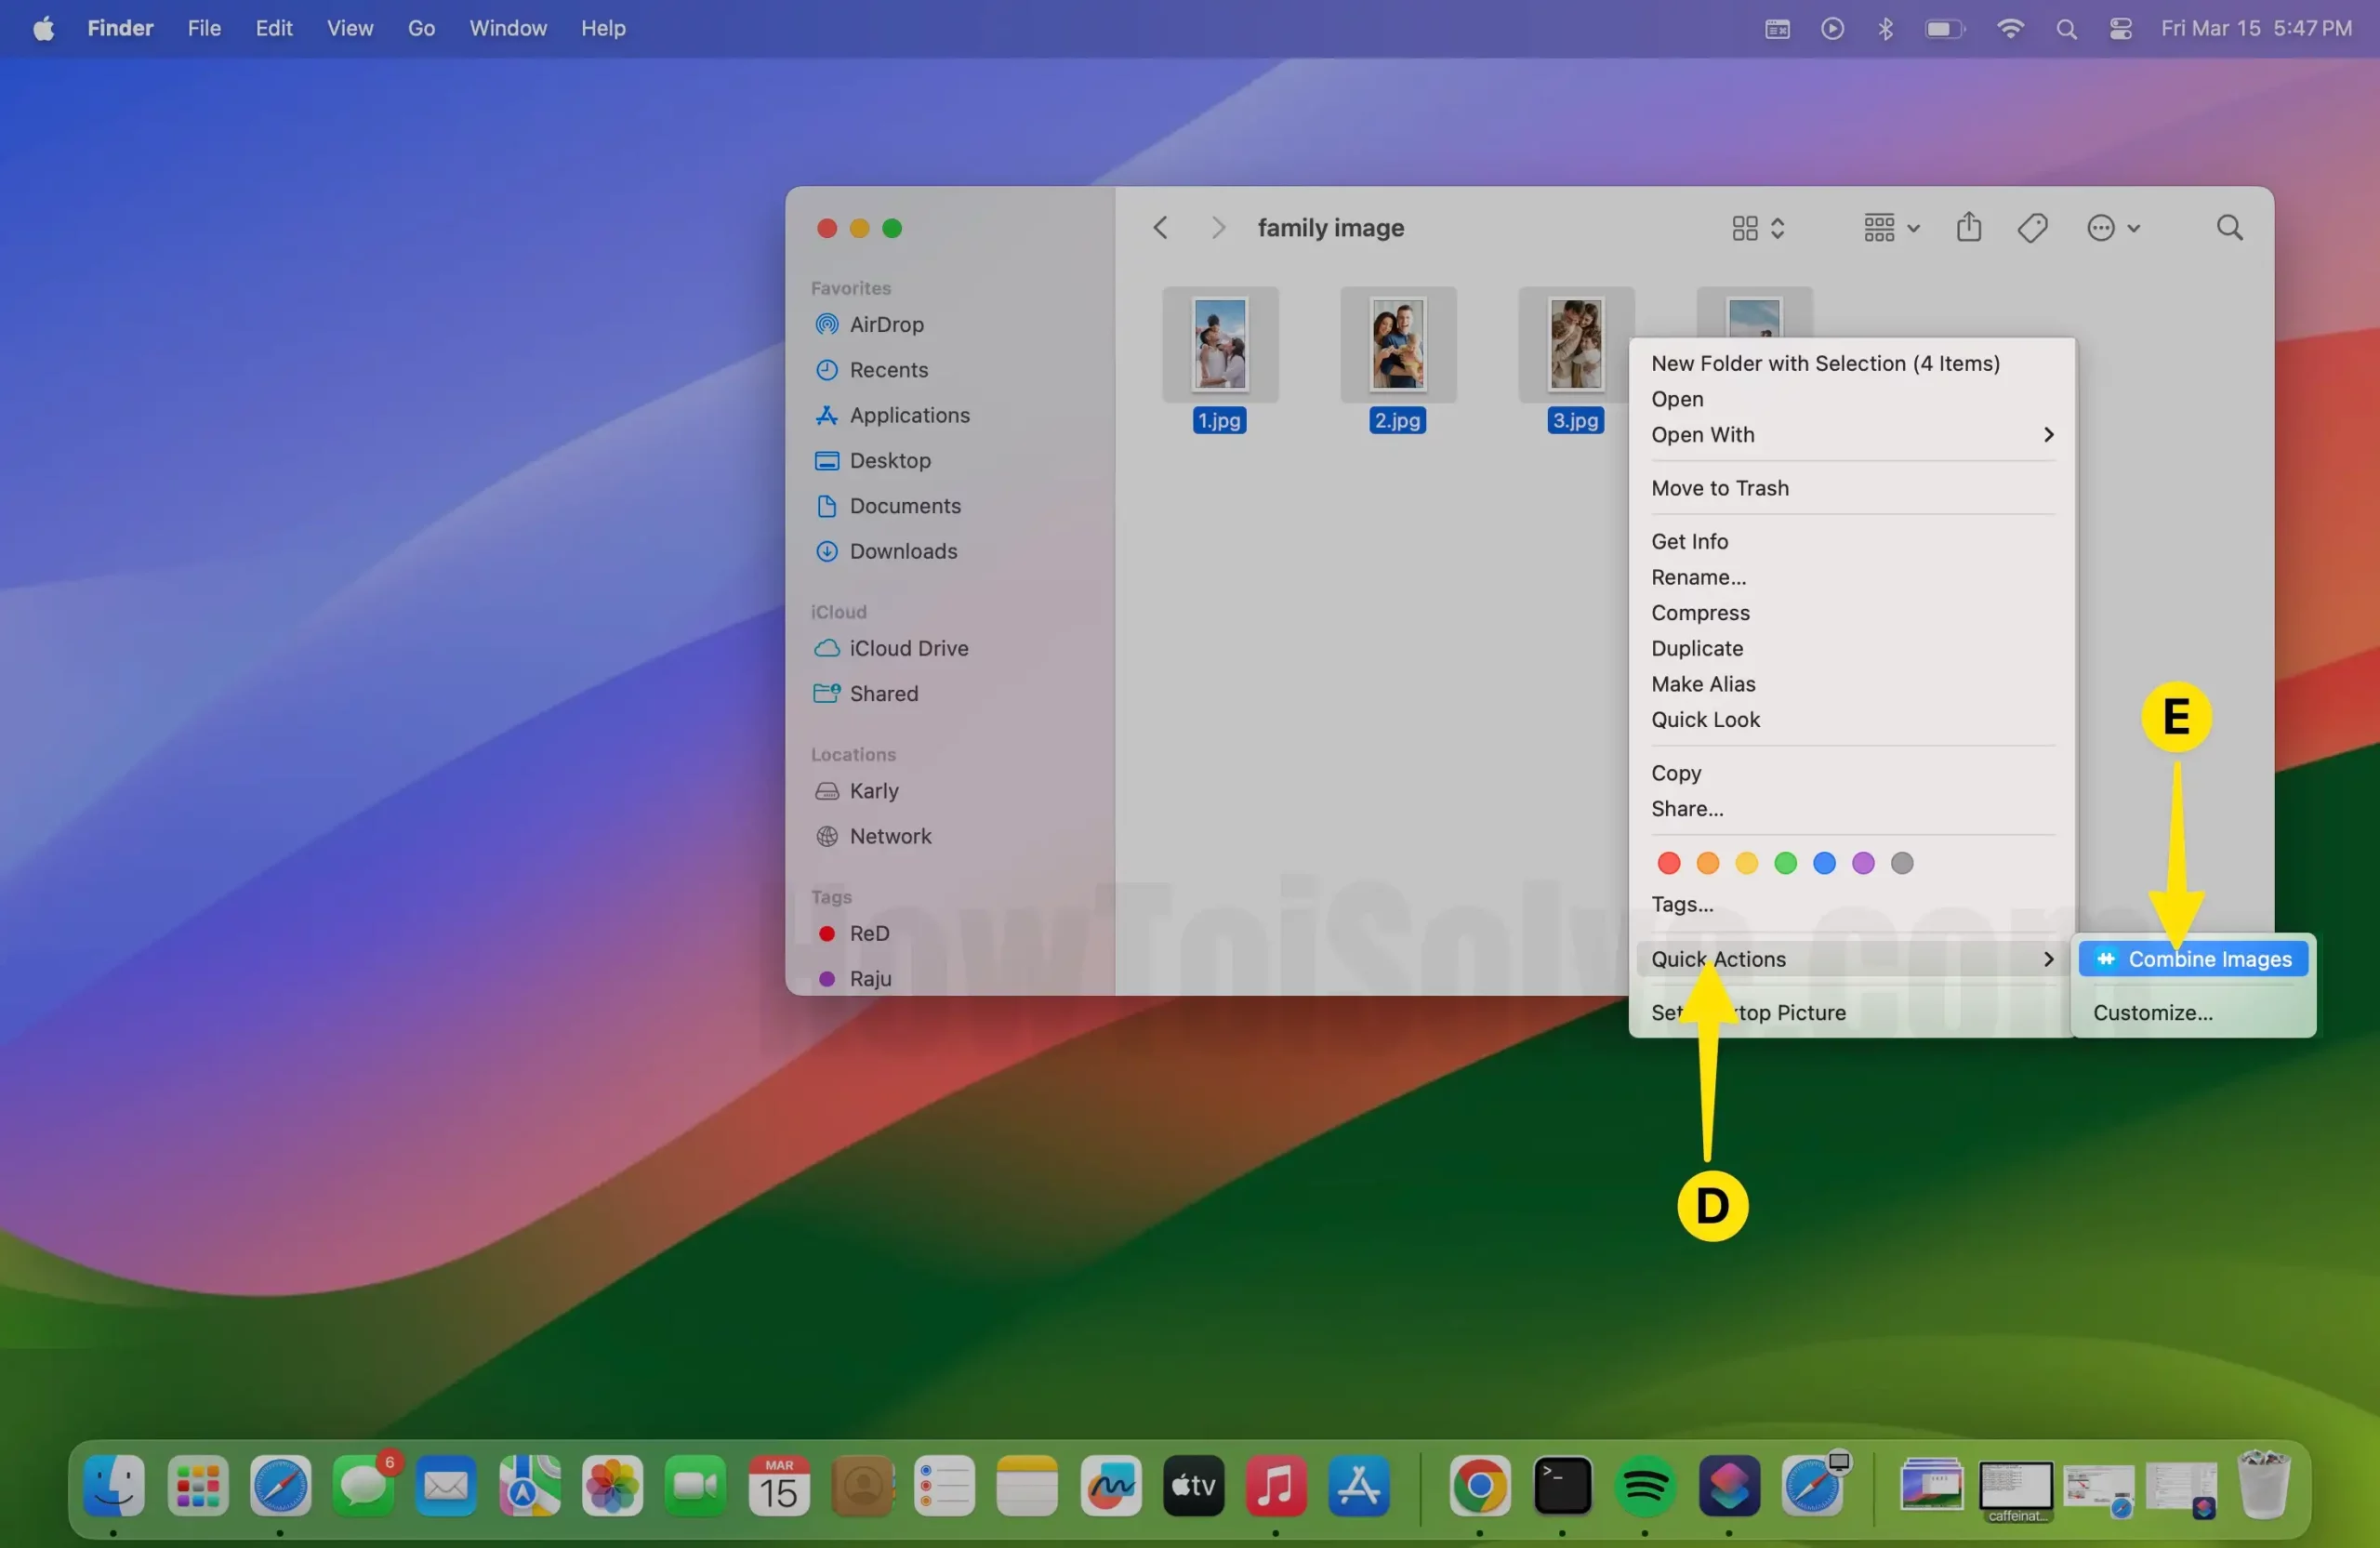2380x1548 pixels.
Task: Click the Bluetooth menu bar icon
Action: tap(1886, 29)
